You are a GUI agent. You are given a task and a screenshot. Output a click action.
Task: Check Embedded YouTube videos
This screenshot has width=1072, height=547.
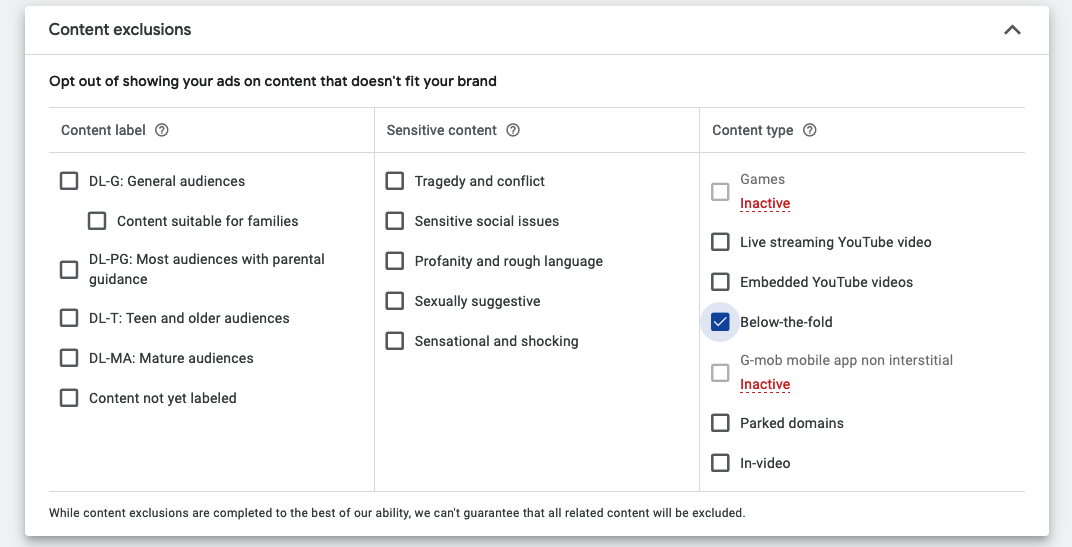pos(720,282)
